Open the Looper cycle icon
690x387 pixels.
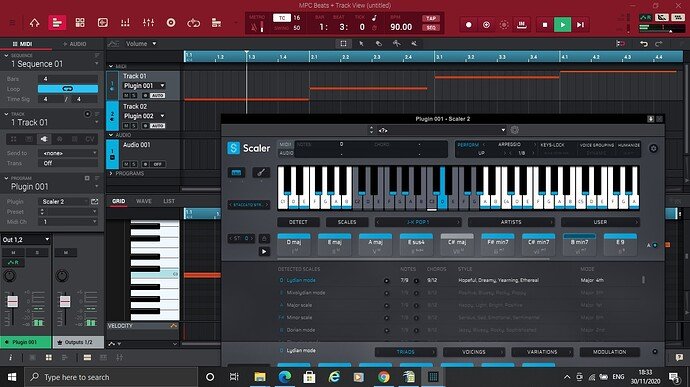coord(194,23)
